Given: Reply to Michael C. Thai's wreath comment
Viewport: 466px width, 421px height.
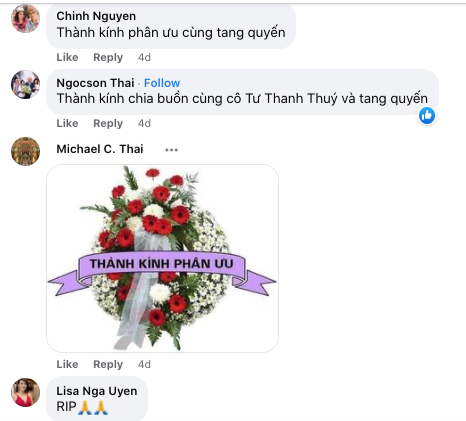Looking at the screenshot, I should click(108, 364).
